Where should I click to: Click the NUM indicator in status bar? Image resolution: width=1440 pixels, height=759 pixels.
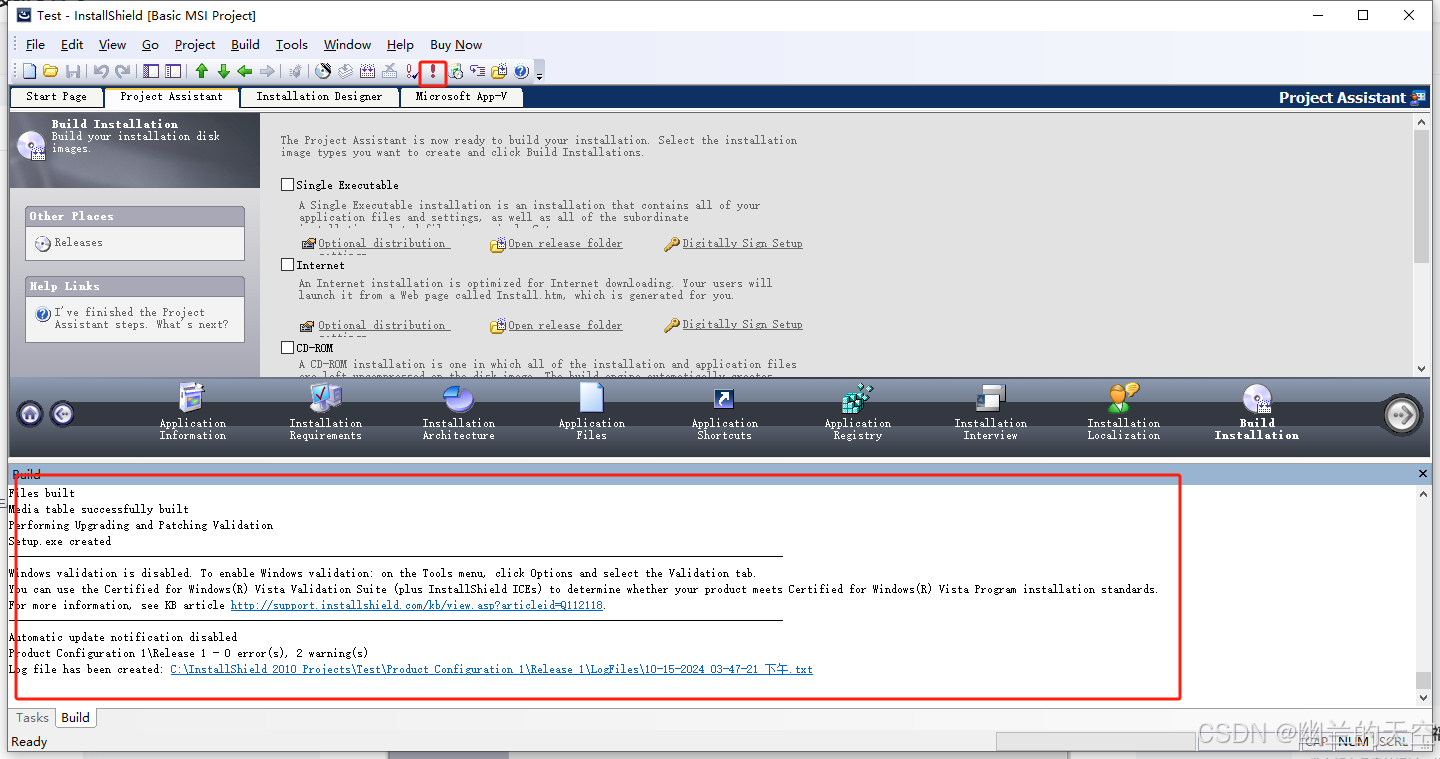click(x=1353, y=741)
